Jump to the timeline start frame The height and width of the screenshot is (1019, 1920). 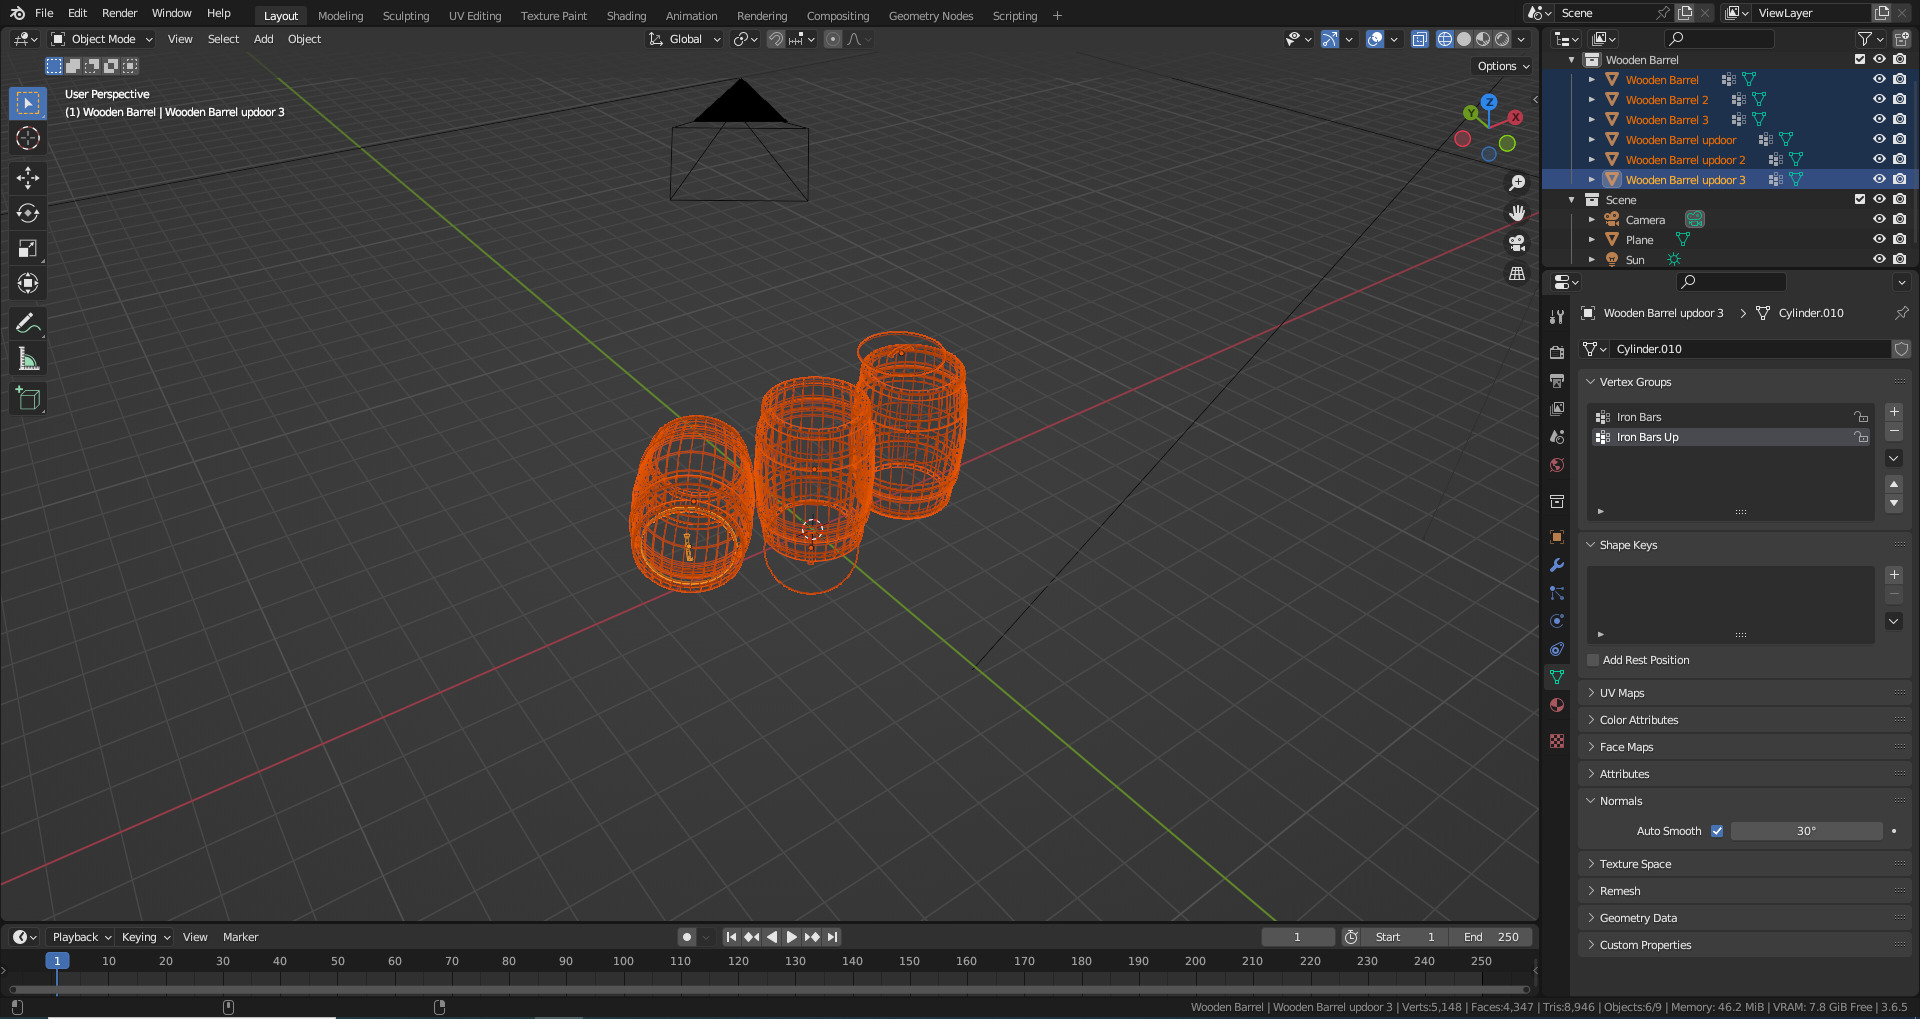pyautogui.click(x=731, y=937)
